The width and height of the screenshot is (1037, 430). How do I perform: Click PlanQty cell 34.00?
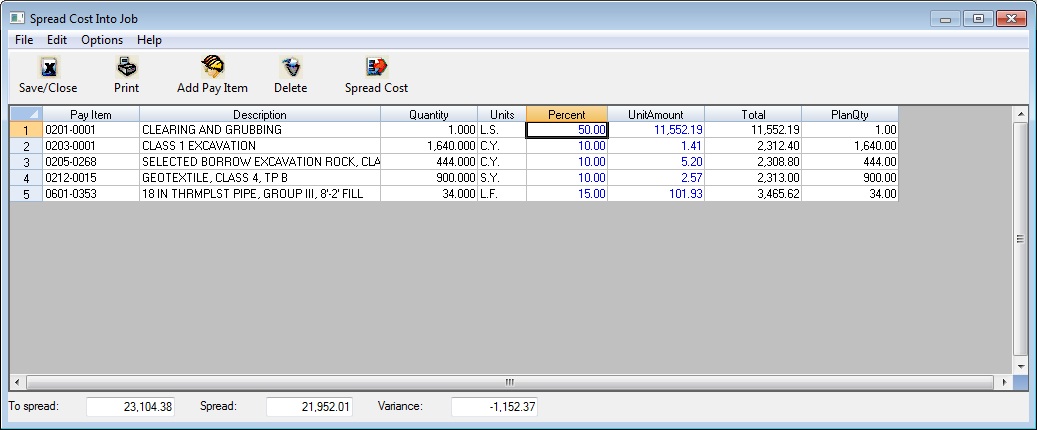(850, 194)
